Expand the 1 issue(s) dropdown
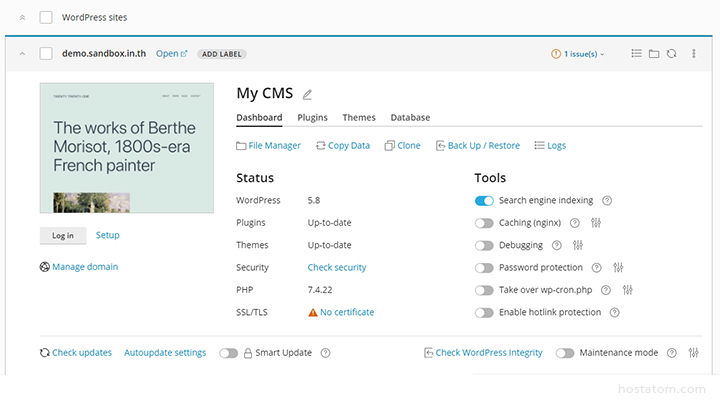 point(579,54)
